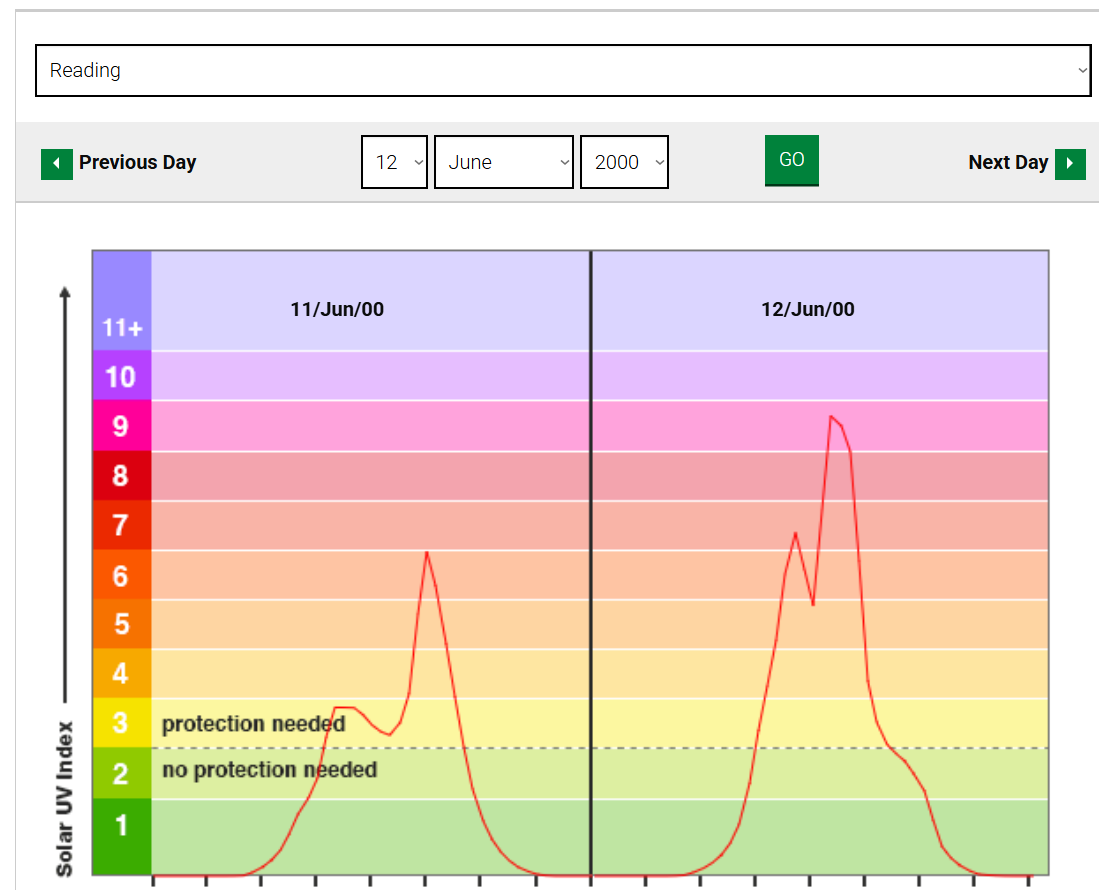Click the UV index 7 swatch
This screenshot has width=1099, height=890.
(122, 525)
